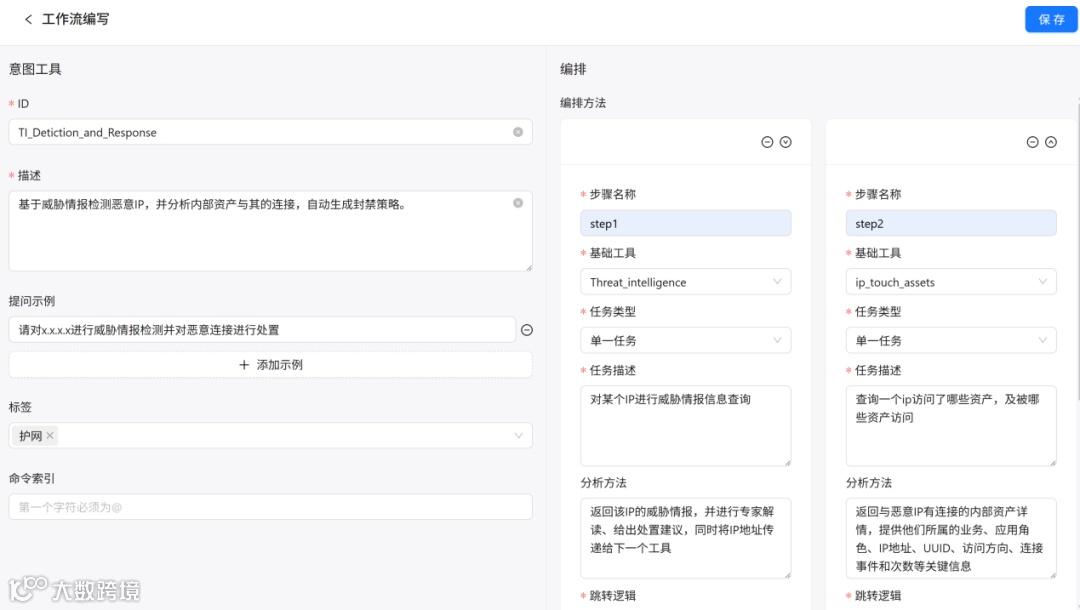Click the 保存 save button

(1051, 18)
